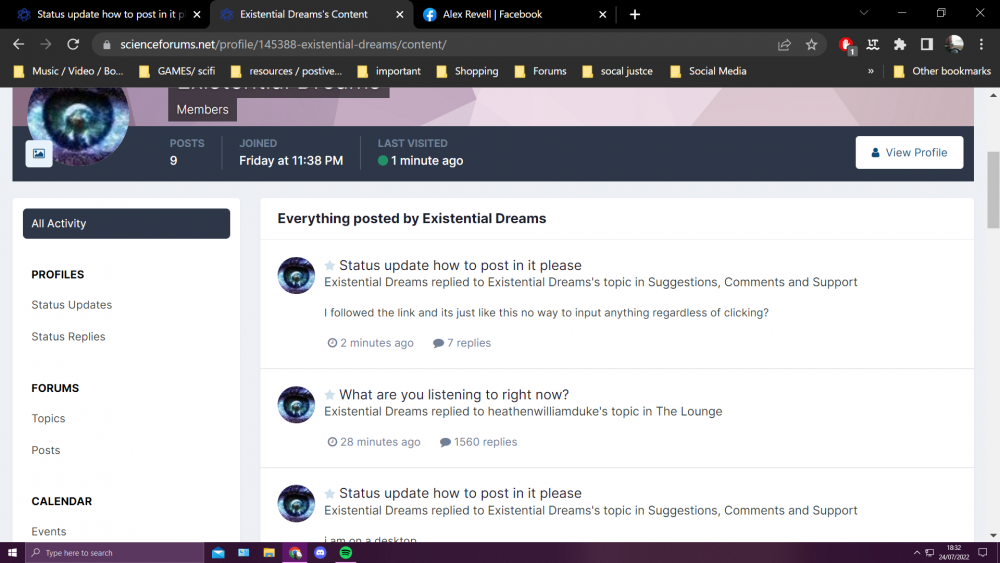Open the AdBlock extension icon

point(846,45)
